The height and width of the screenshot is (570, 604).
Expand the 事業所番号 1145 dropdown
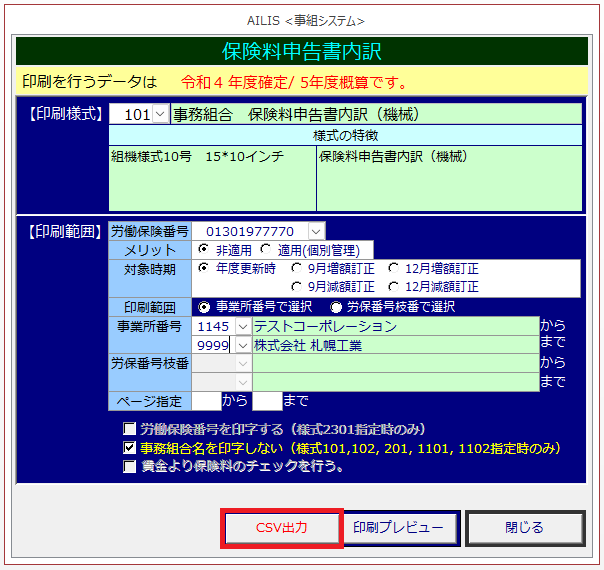[x=241, y=327]
